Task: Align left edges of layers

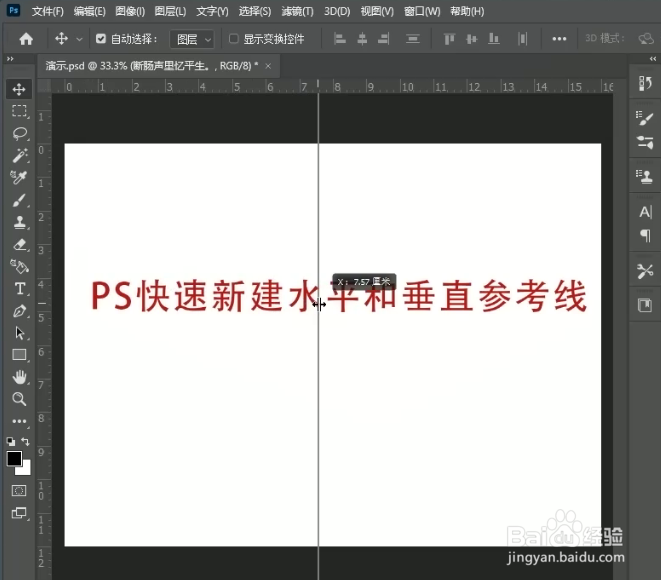Action: click(x=340, y=39)
